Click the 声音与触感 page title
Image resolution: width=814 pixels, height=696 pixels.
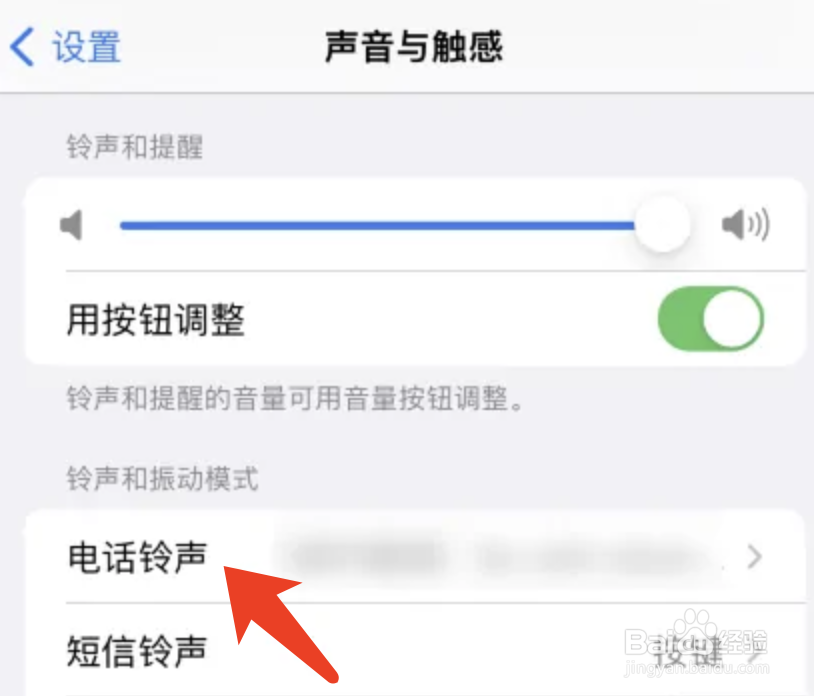click(x=414, y=47)
